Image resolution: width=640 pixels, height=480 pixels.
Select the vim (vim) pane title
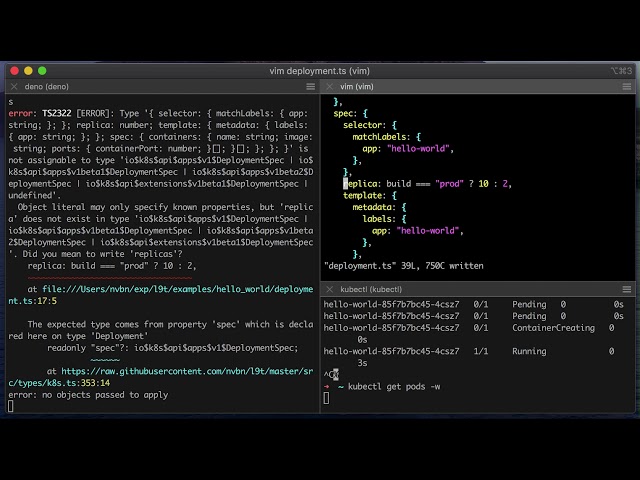(357, 87)
